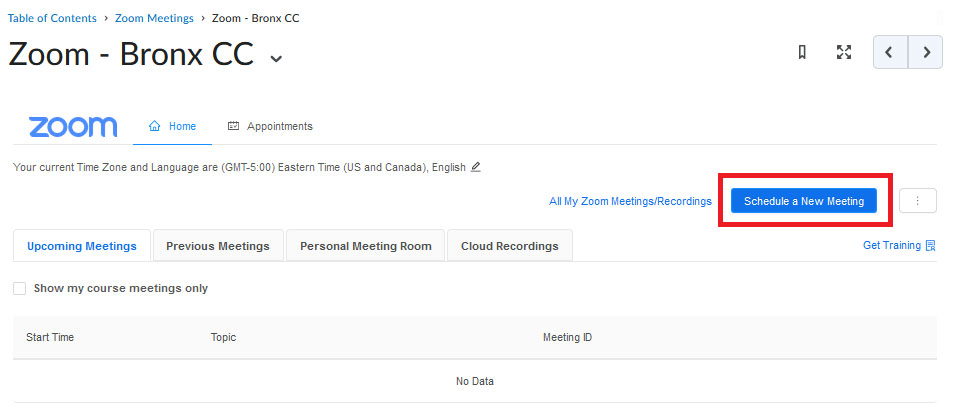
Task: Click the No Data text
Action: point(475,381)
